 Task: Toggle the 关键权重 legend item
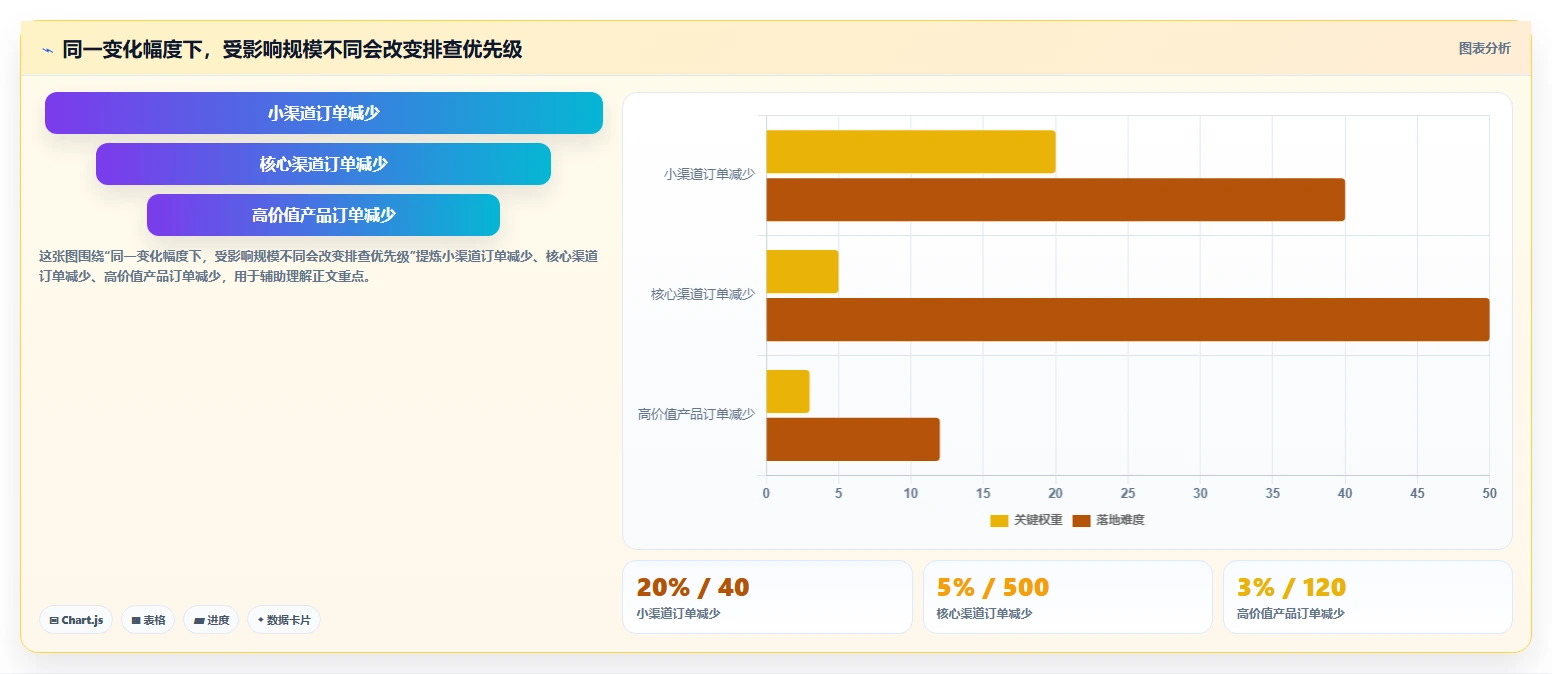[x=1026, y=520]
